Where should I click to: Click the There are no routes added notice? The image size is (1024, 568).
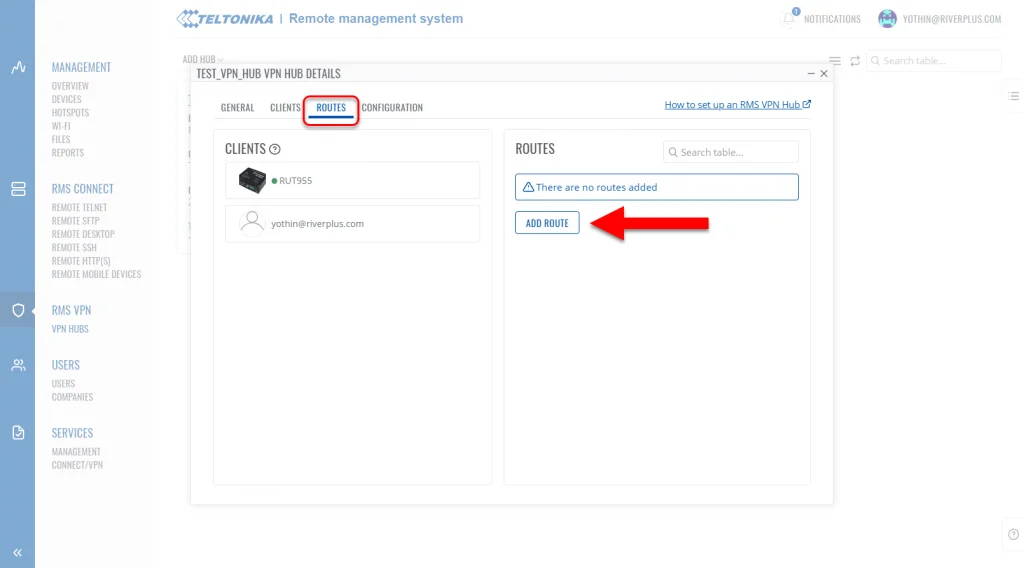click(x=656, y=187)
